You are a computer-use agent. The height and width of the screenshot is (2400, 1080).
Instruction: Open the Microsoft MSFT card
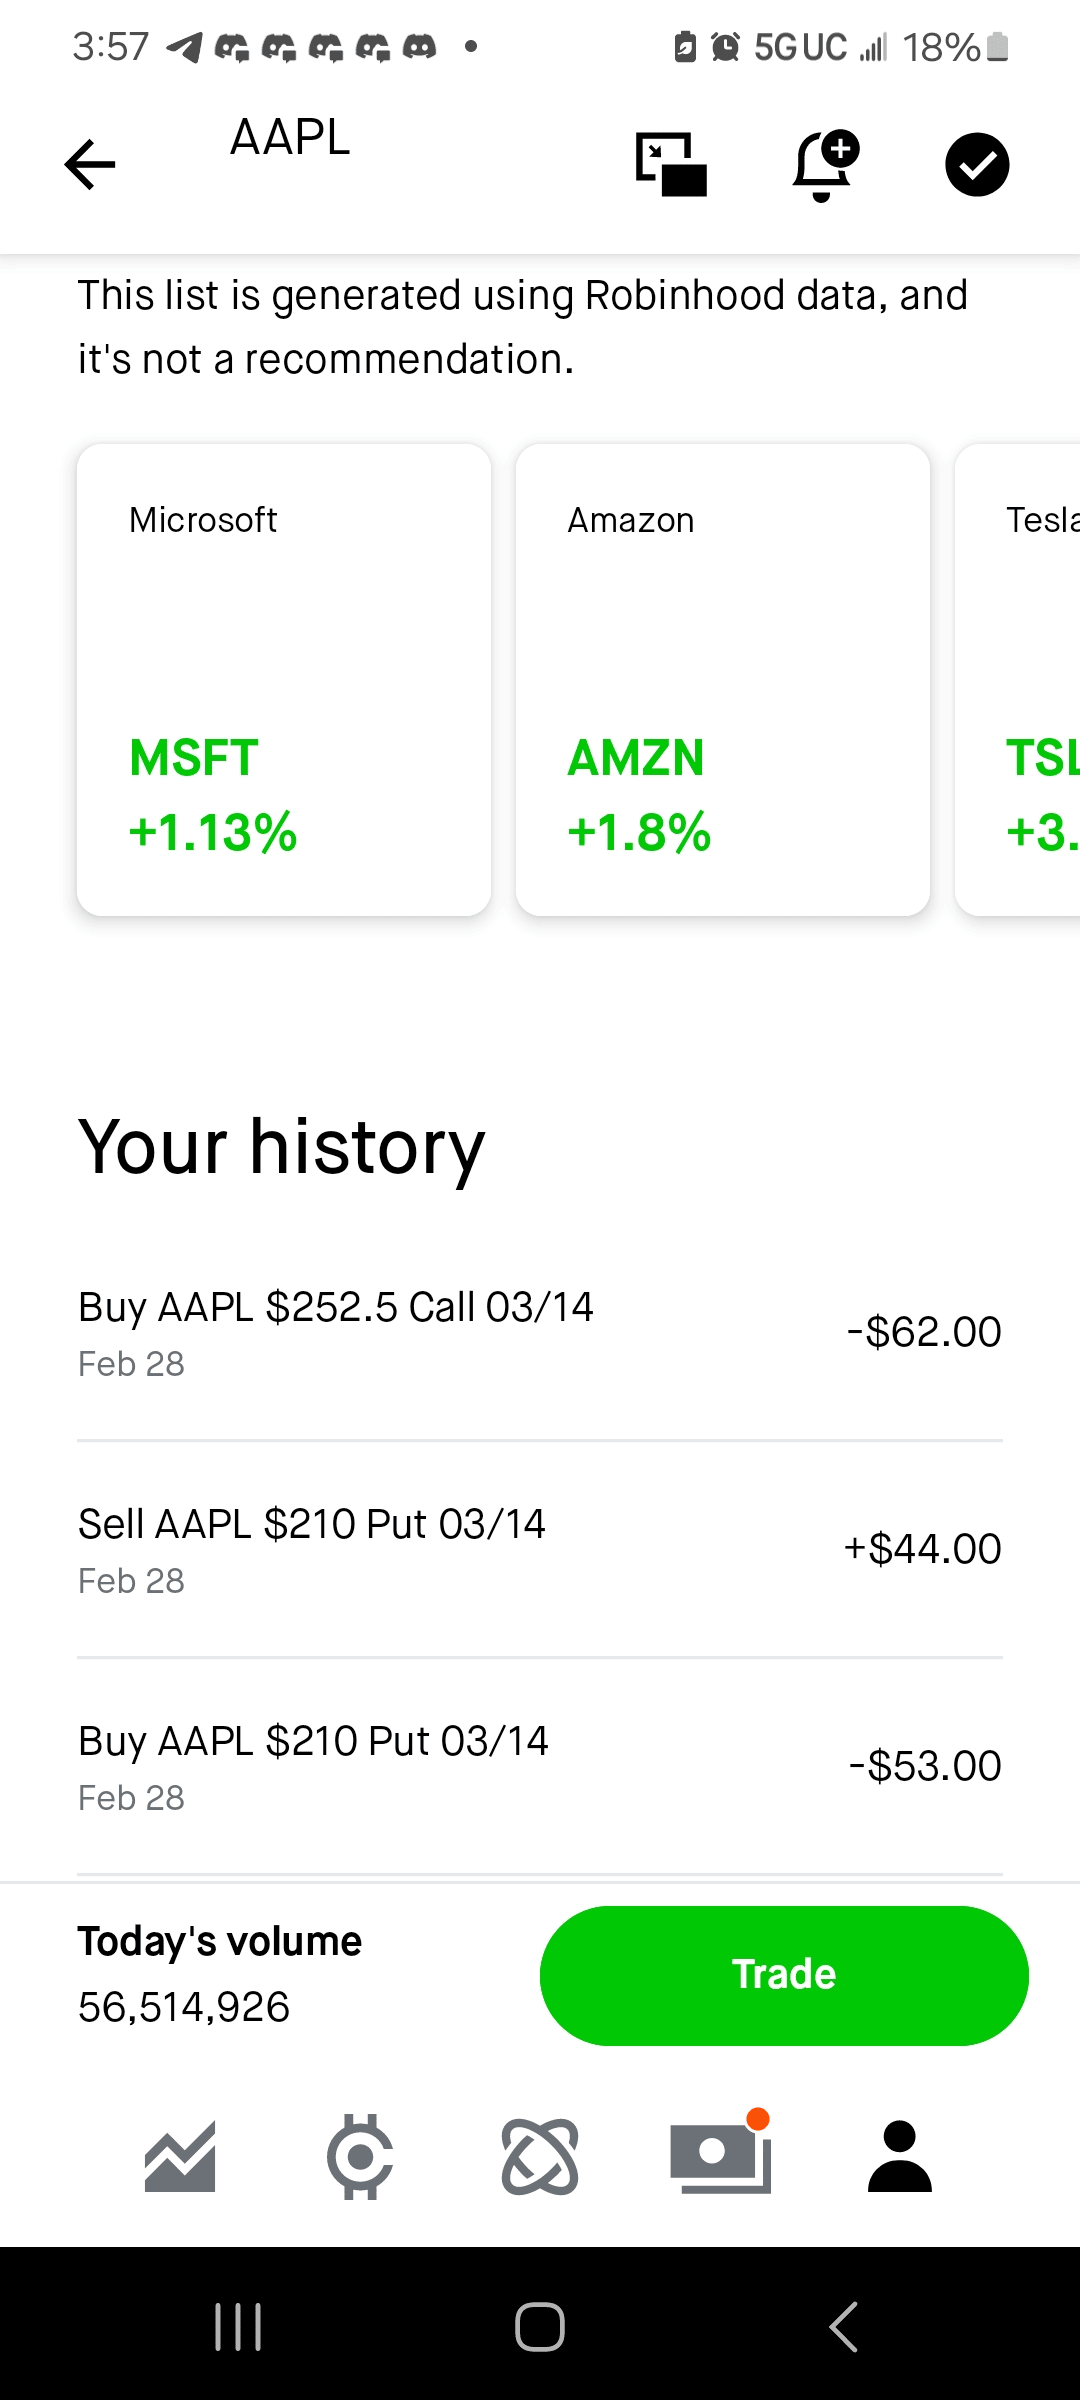(284, 680)
